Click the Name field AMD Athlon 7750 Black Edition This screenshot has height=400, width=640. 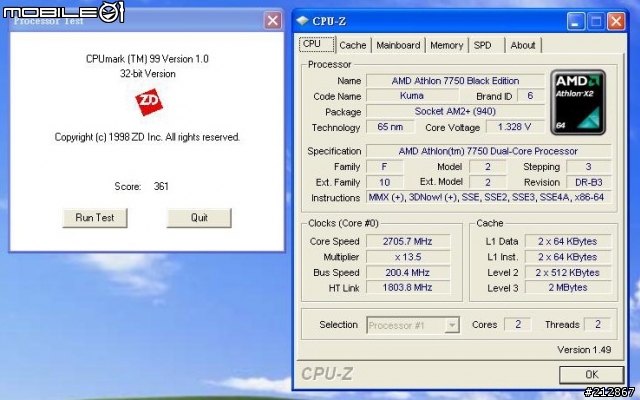(x=455, y=81)
